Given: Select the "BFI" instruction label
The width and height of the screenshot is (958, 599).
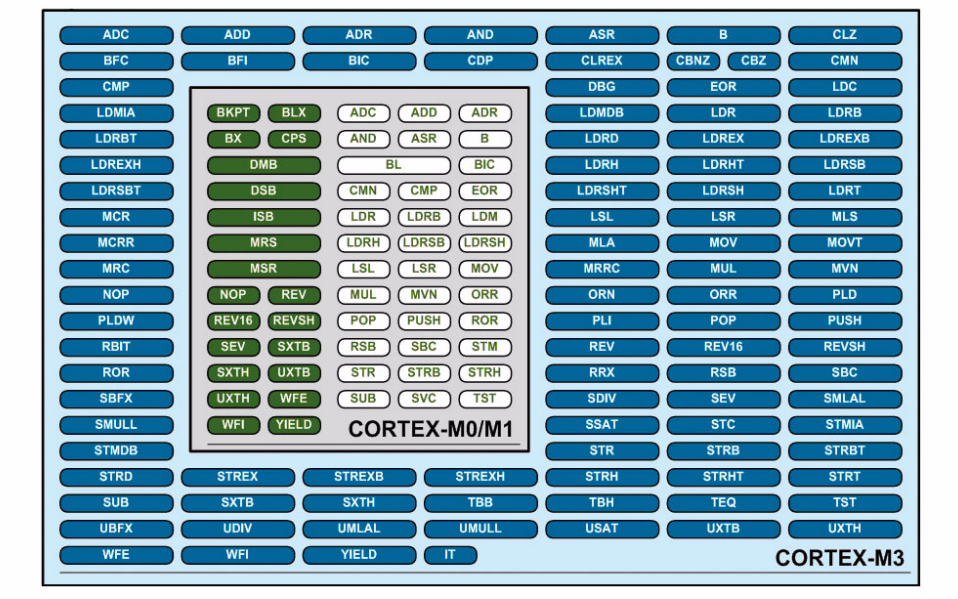Looking at the screenshot, I should click(238, 61).
